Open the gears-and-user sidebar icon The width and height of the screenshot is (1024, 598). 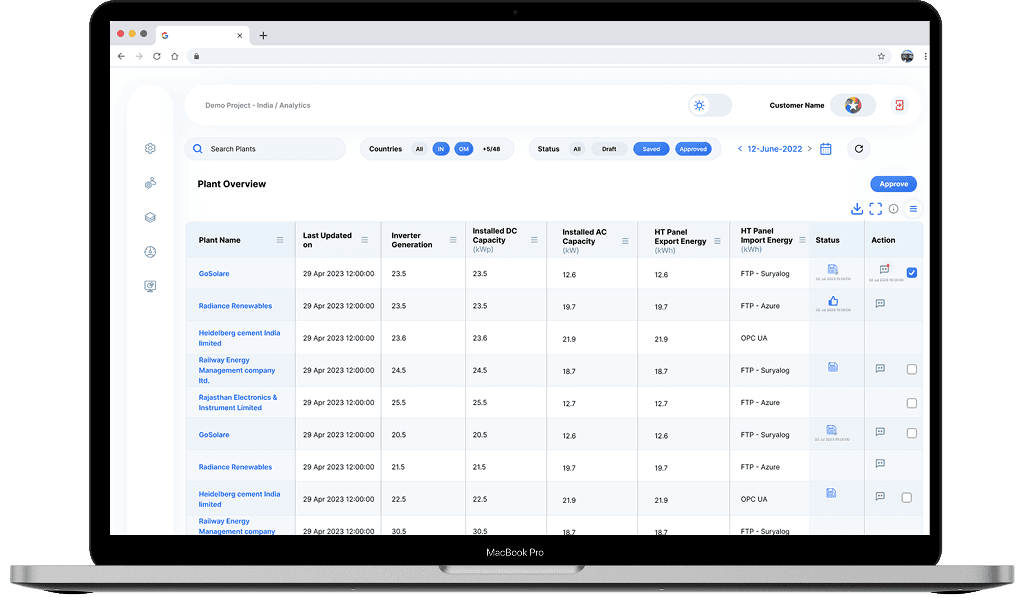(150, 183)
